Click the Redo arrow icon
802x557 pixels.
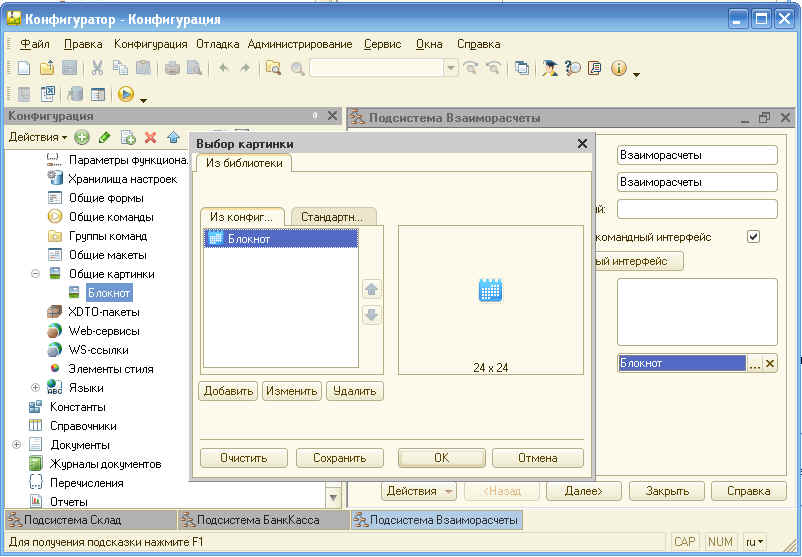coord(246,68)
